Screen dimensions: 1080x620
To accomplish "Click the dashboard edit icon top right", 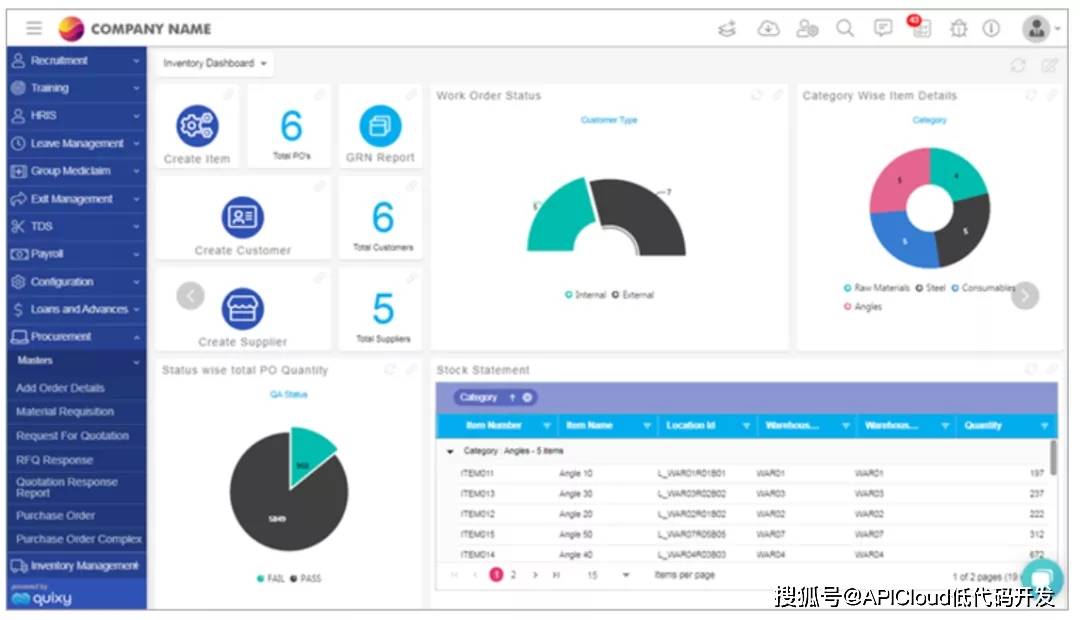I will pos(1049,65).
